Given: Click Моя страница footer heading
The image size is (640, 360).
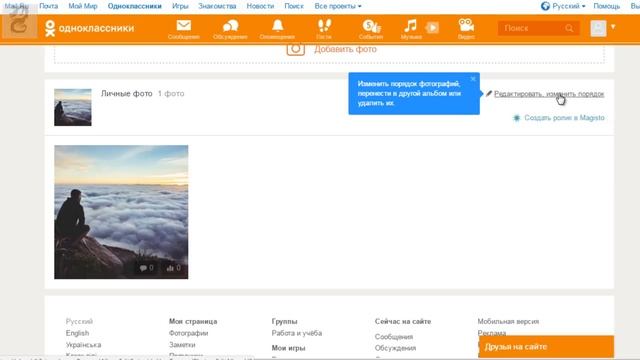Looking at the screenshot, I should 193,322.
